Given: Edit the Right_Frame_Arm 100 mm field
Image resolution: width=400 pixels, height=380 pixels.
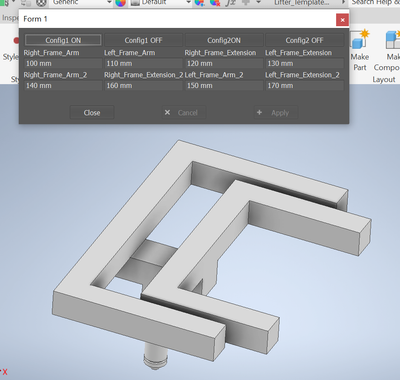Looking at the screenshot, I should [63, 63].
